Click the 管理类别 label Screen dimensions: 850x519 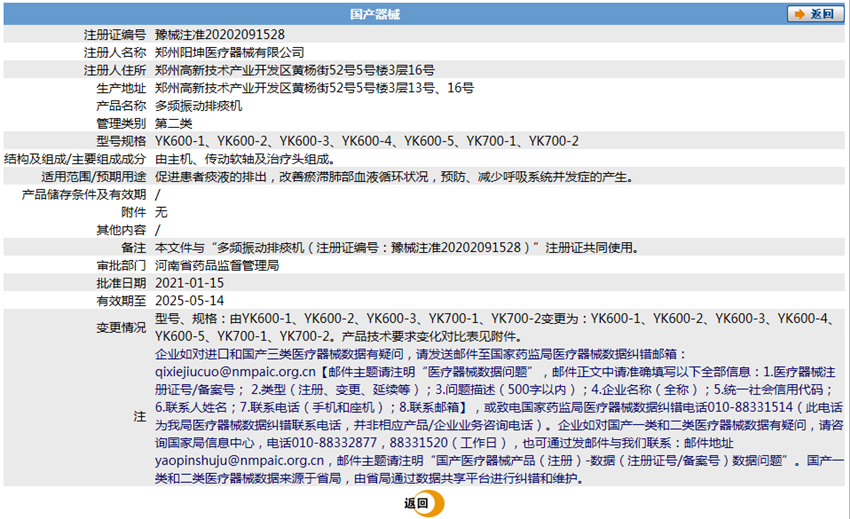pyautogui.click(x=121, y=123)
